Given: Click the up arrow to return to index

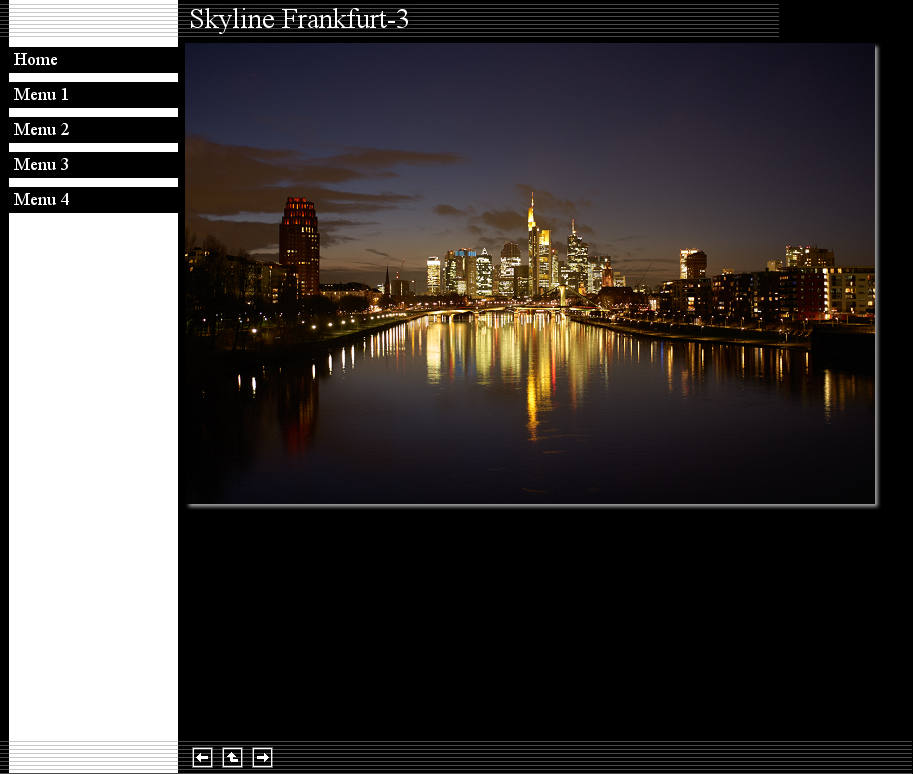Looking at the screenshot, I should (x=232, y=758).
